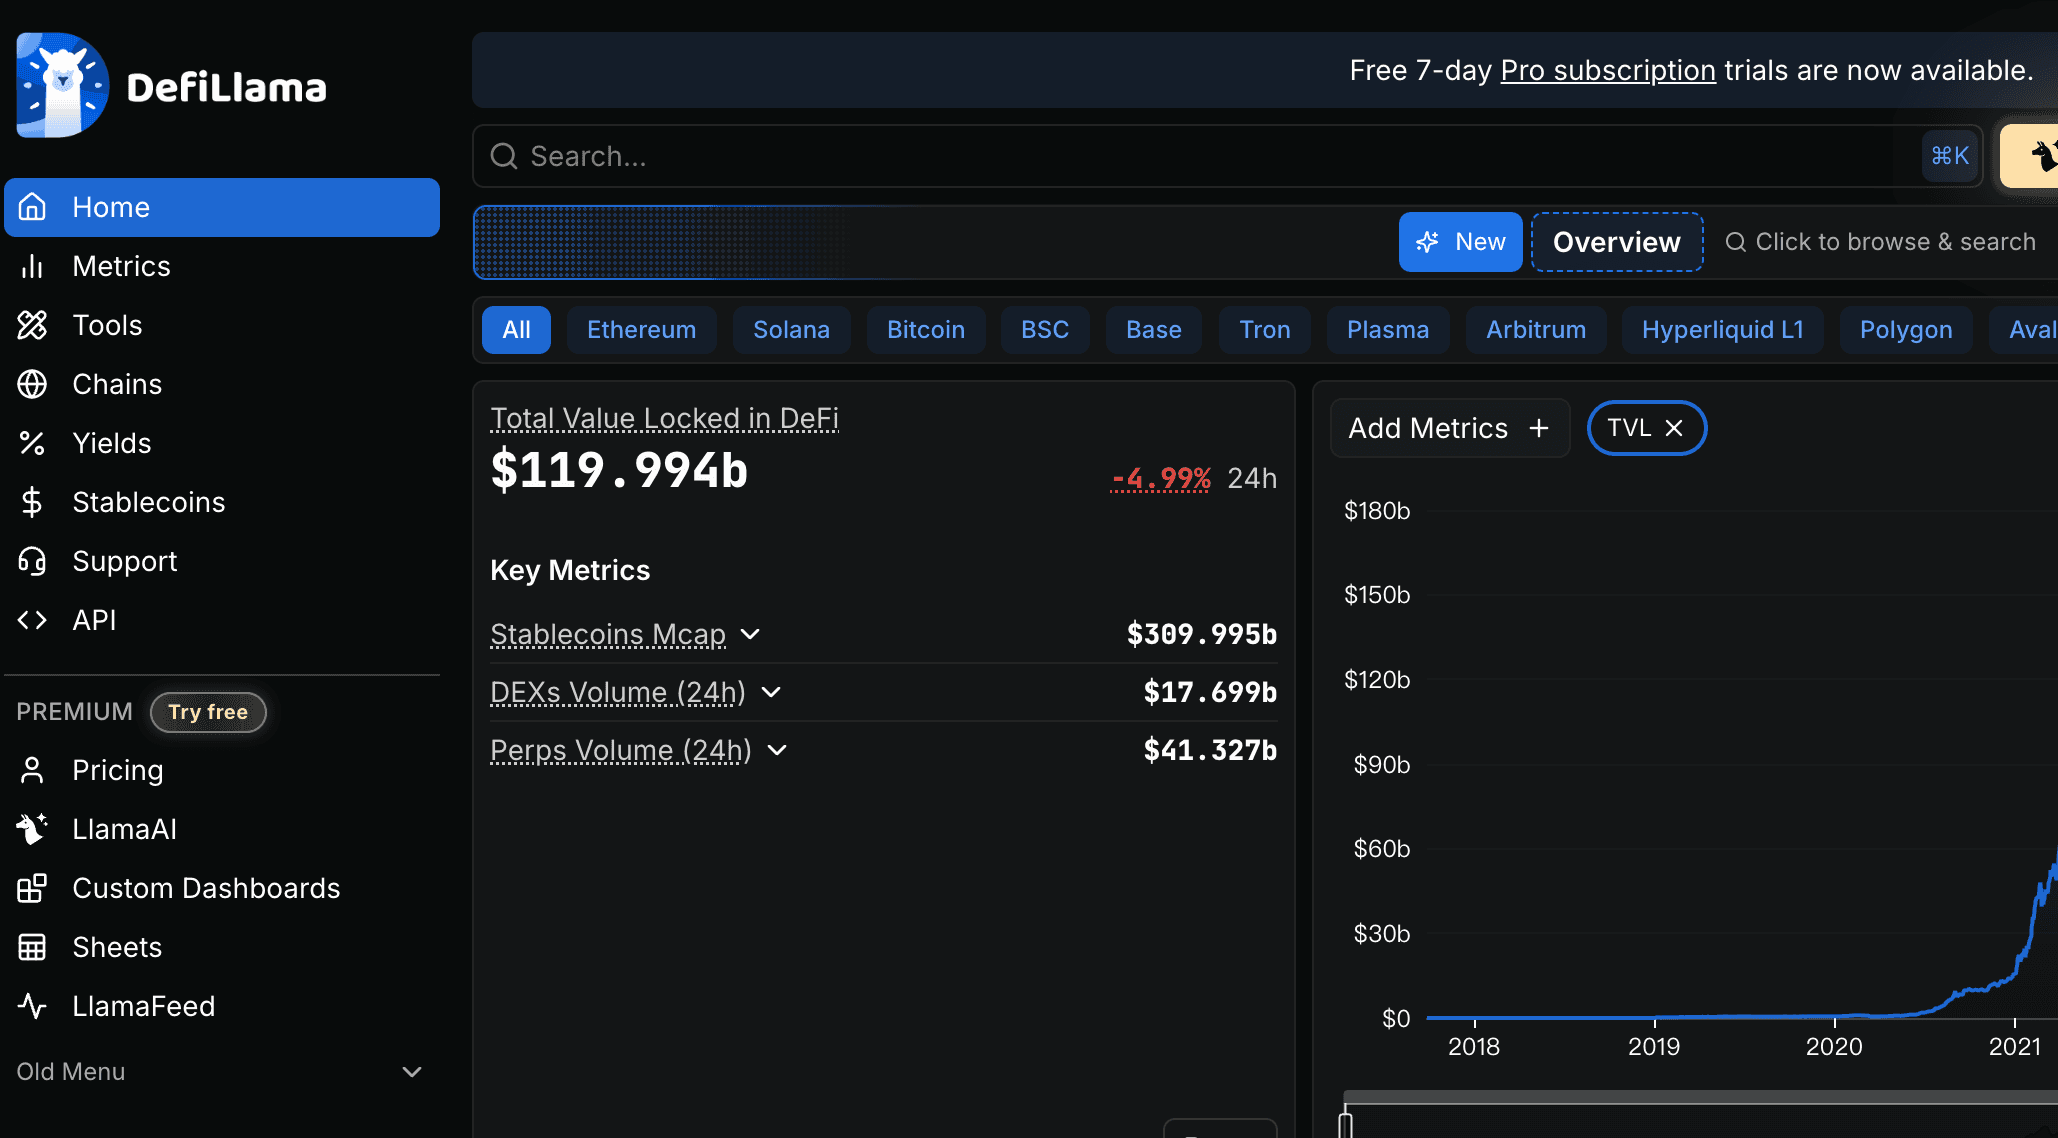The height and width of the screenshot is (1138, 2058).
Task: Click the Metrics bar-chart icon in the sidebar
Action: click(x=32, y=266)
